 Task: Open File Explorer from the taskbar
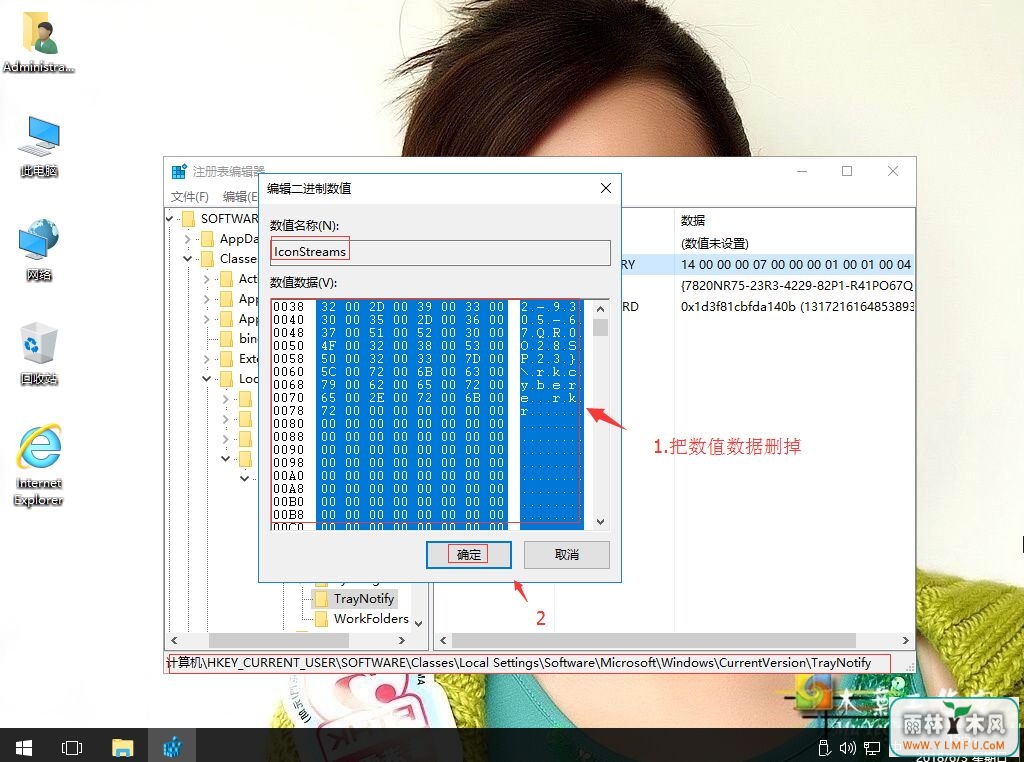[122, 747]
